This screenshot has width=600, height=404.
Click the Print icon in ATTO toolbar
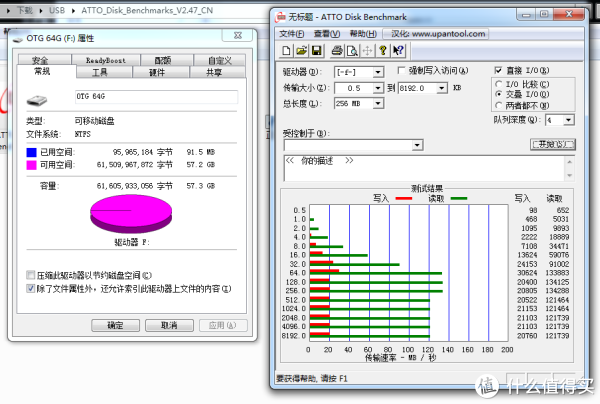point(337,50)
